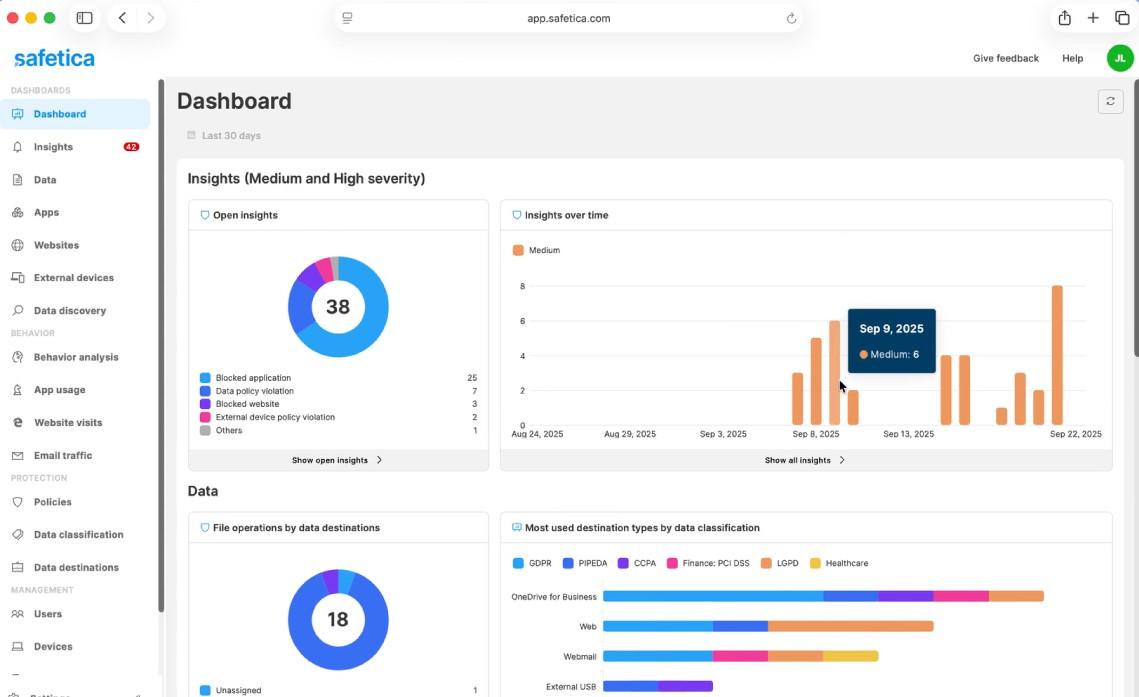Open the Last 30 days date filter
The width and height of the screenshot is (1139, 697).
[x=224, y=135]
